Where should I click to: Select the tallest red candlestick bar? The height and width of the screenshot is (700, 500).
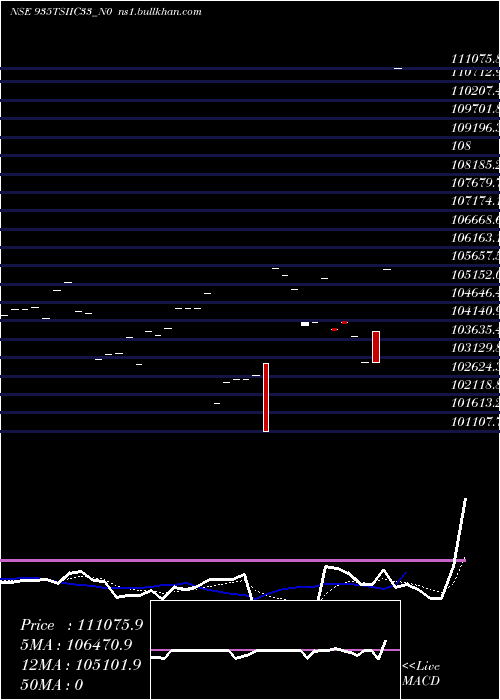(266, 397)
